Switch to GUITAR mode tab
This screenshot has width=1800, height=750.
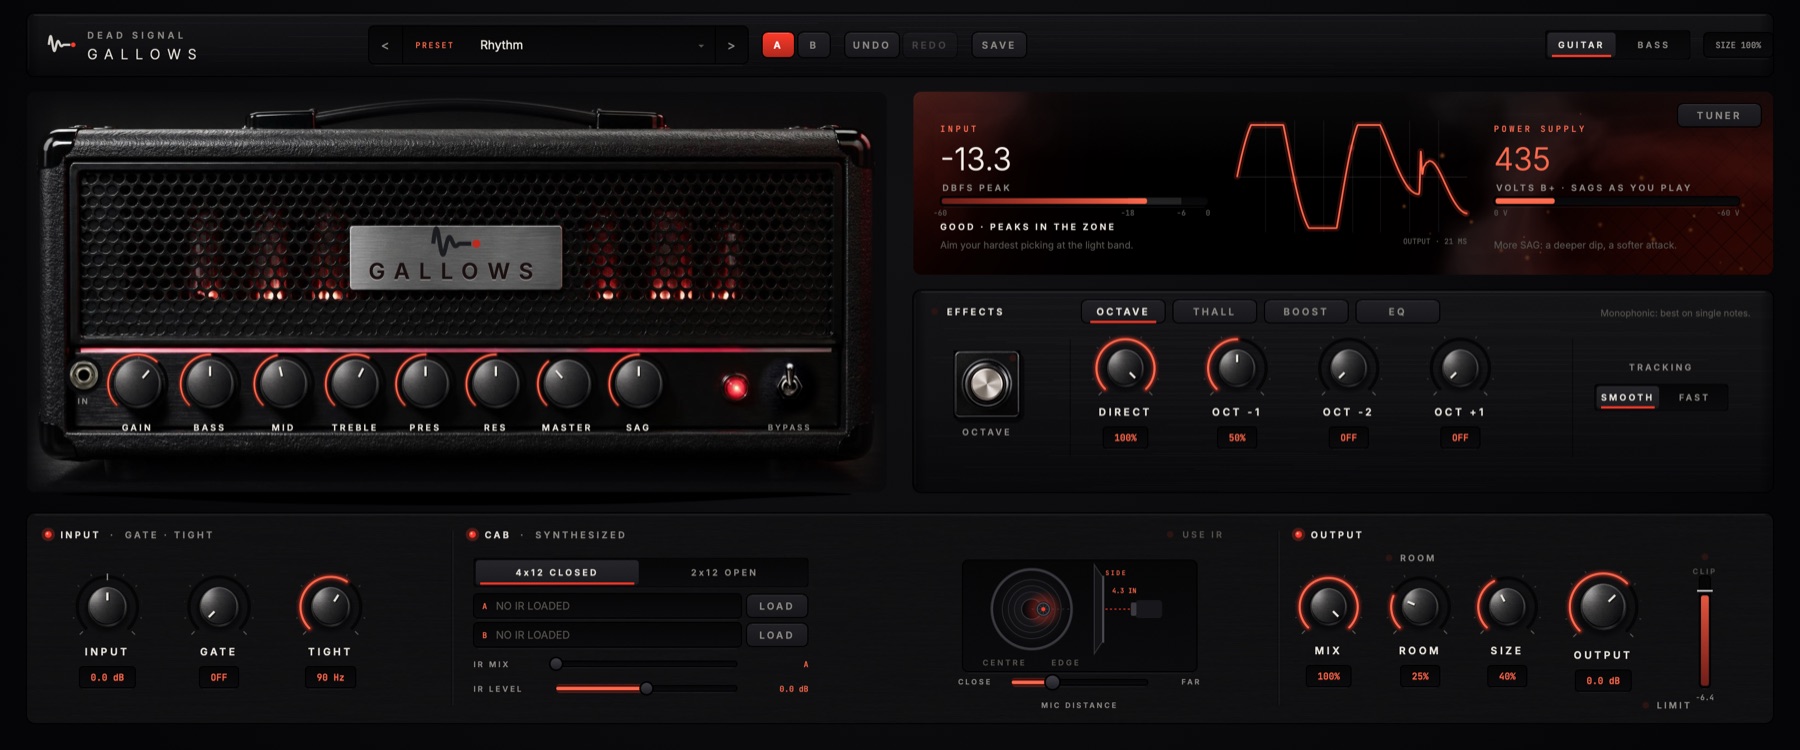pos(1581,45)
